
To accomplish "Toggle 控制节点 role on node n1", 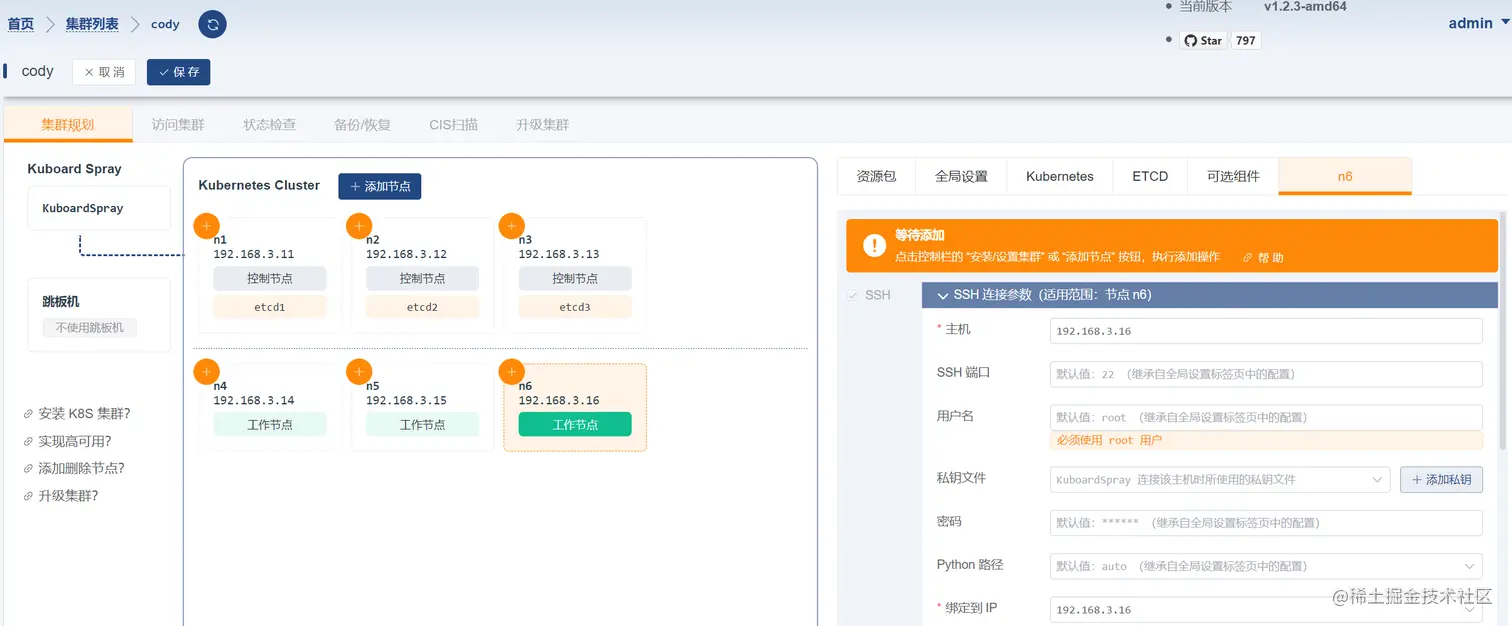I will (x=270, y=278).
